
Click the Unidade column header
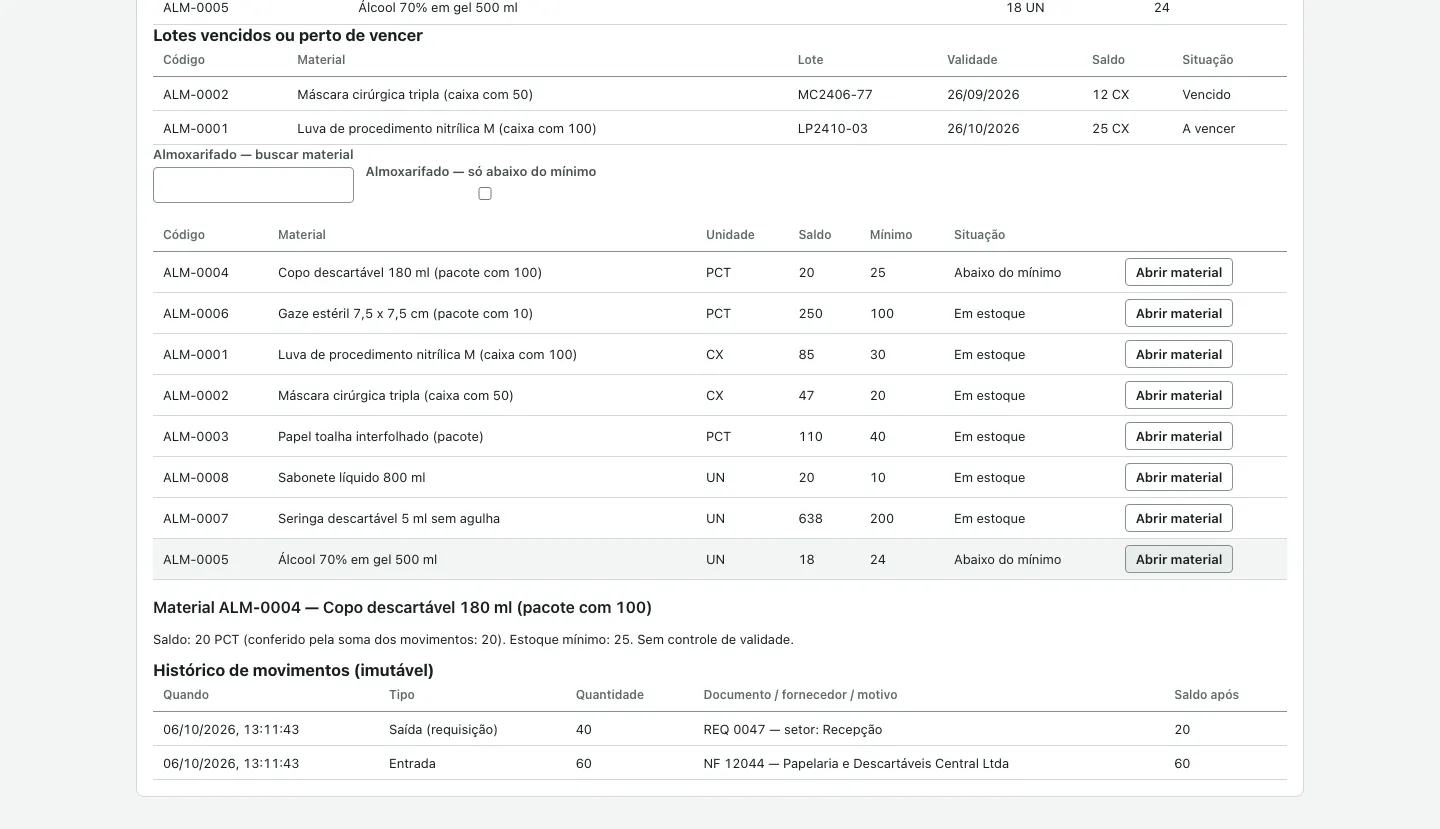point(730,235)
